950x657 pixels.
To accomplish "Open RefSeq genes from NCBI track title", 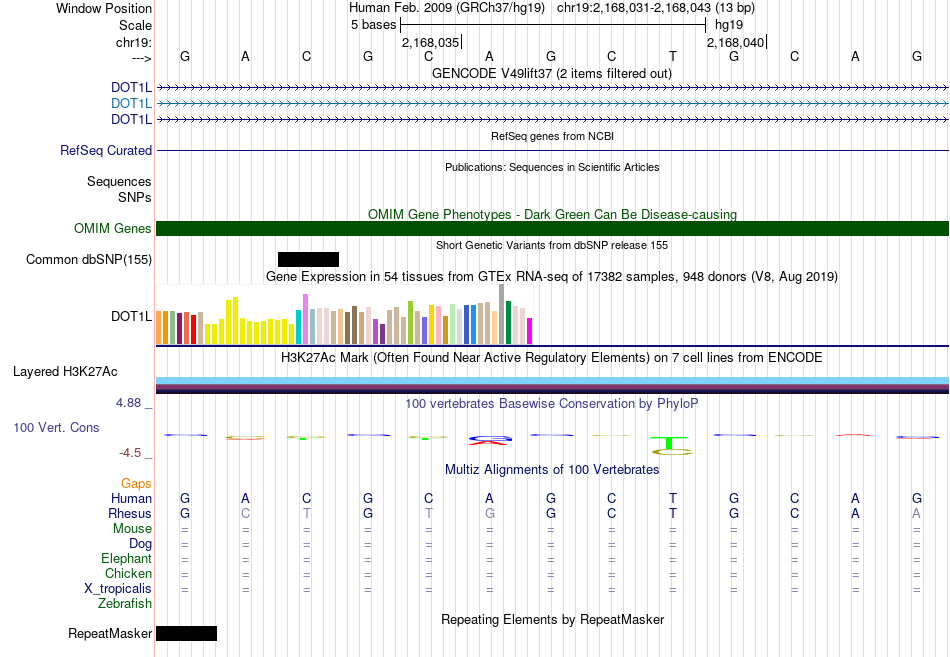I will click(x=552, y=136).
